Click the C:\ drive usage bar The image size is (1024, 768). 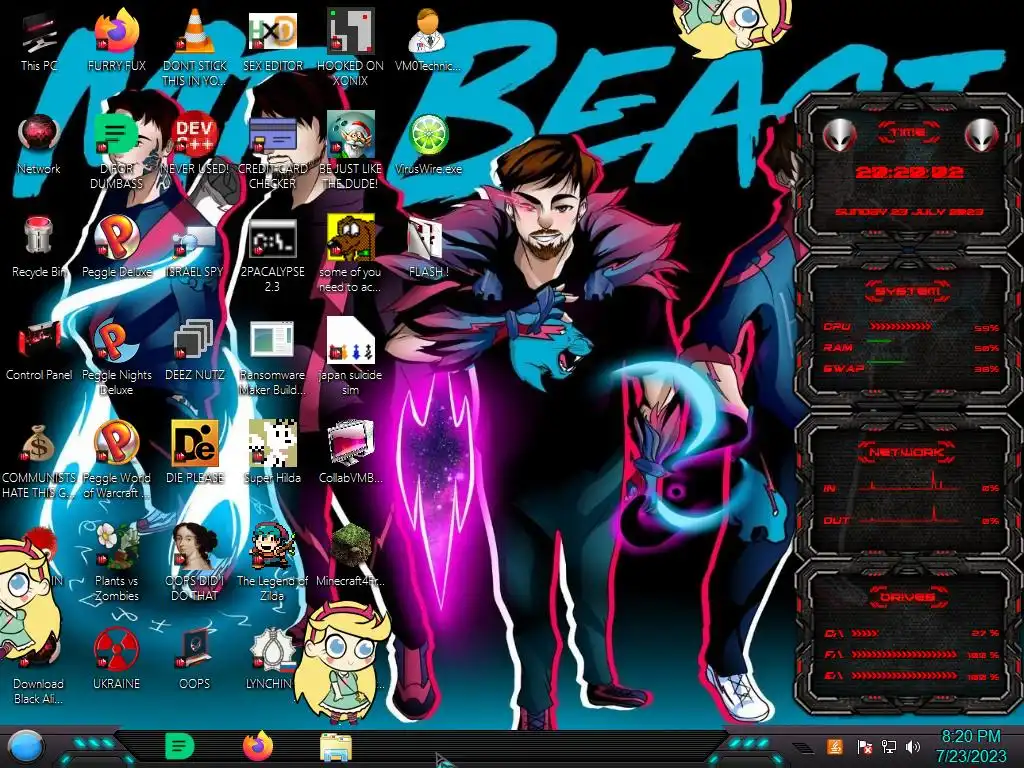coord(865,633)
